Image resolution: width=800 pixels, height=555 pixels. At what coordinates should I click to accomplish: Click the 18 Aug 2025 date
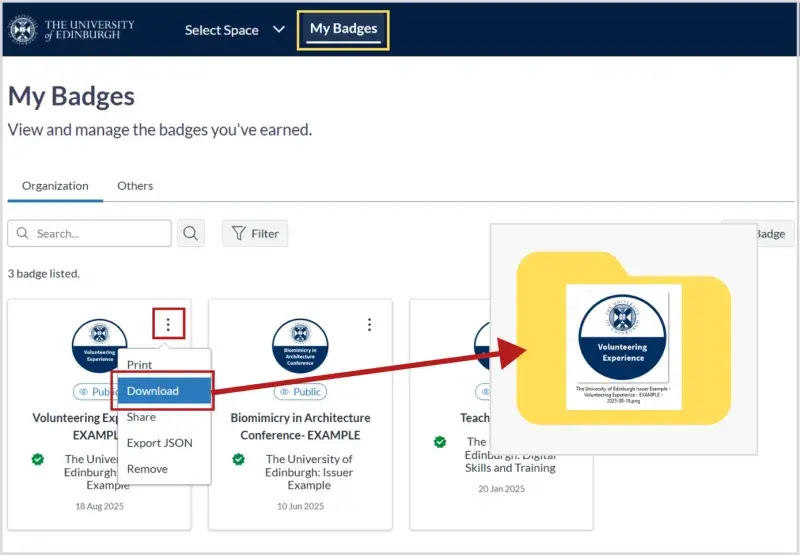point(99,506)
